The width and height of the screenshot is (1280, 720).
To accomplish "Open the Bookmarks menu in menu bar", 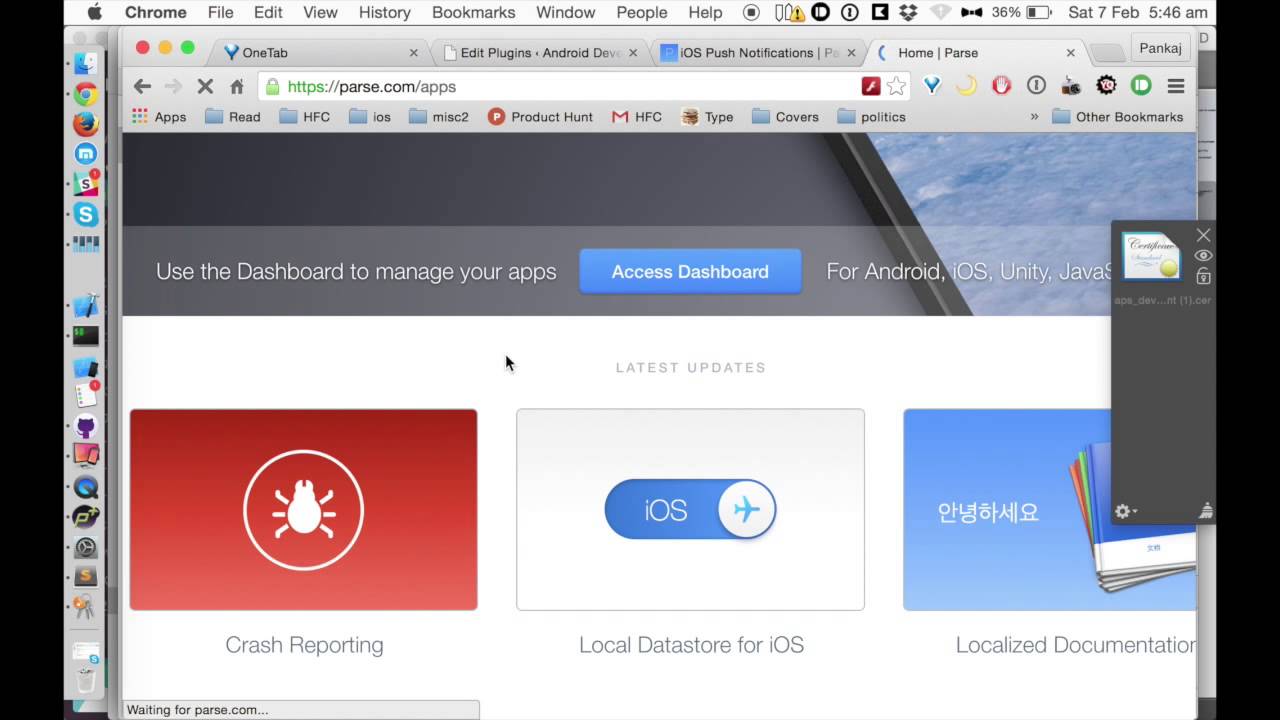I will pos(474,12).
